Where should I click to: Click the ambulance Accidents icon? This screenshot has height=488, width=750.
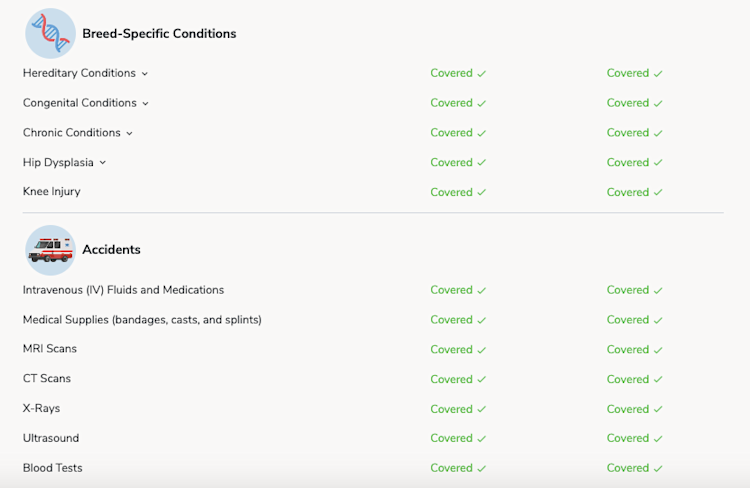pos(50,250)
